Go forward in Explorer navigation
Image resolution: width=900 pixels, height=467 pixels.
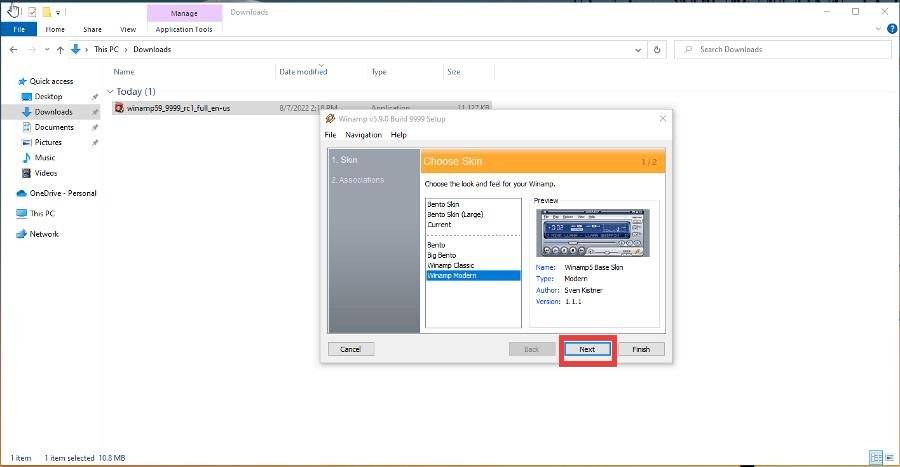click(32, 50)
